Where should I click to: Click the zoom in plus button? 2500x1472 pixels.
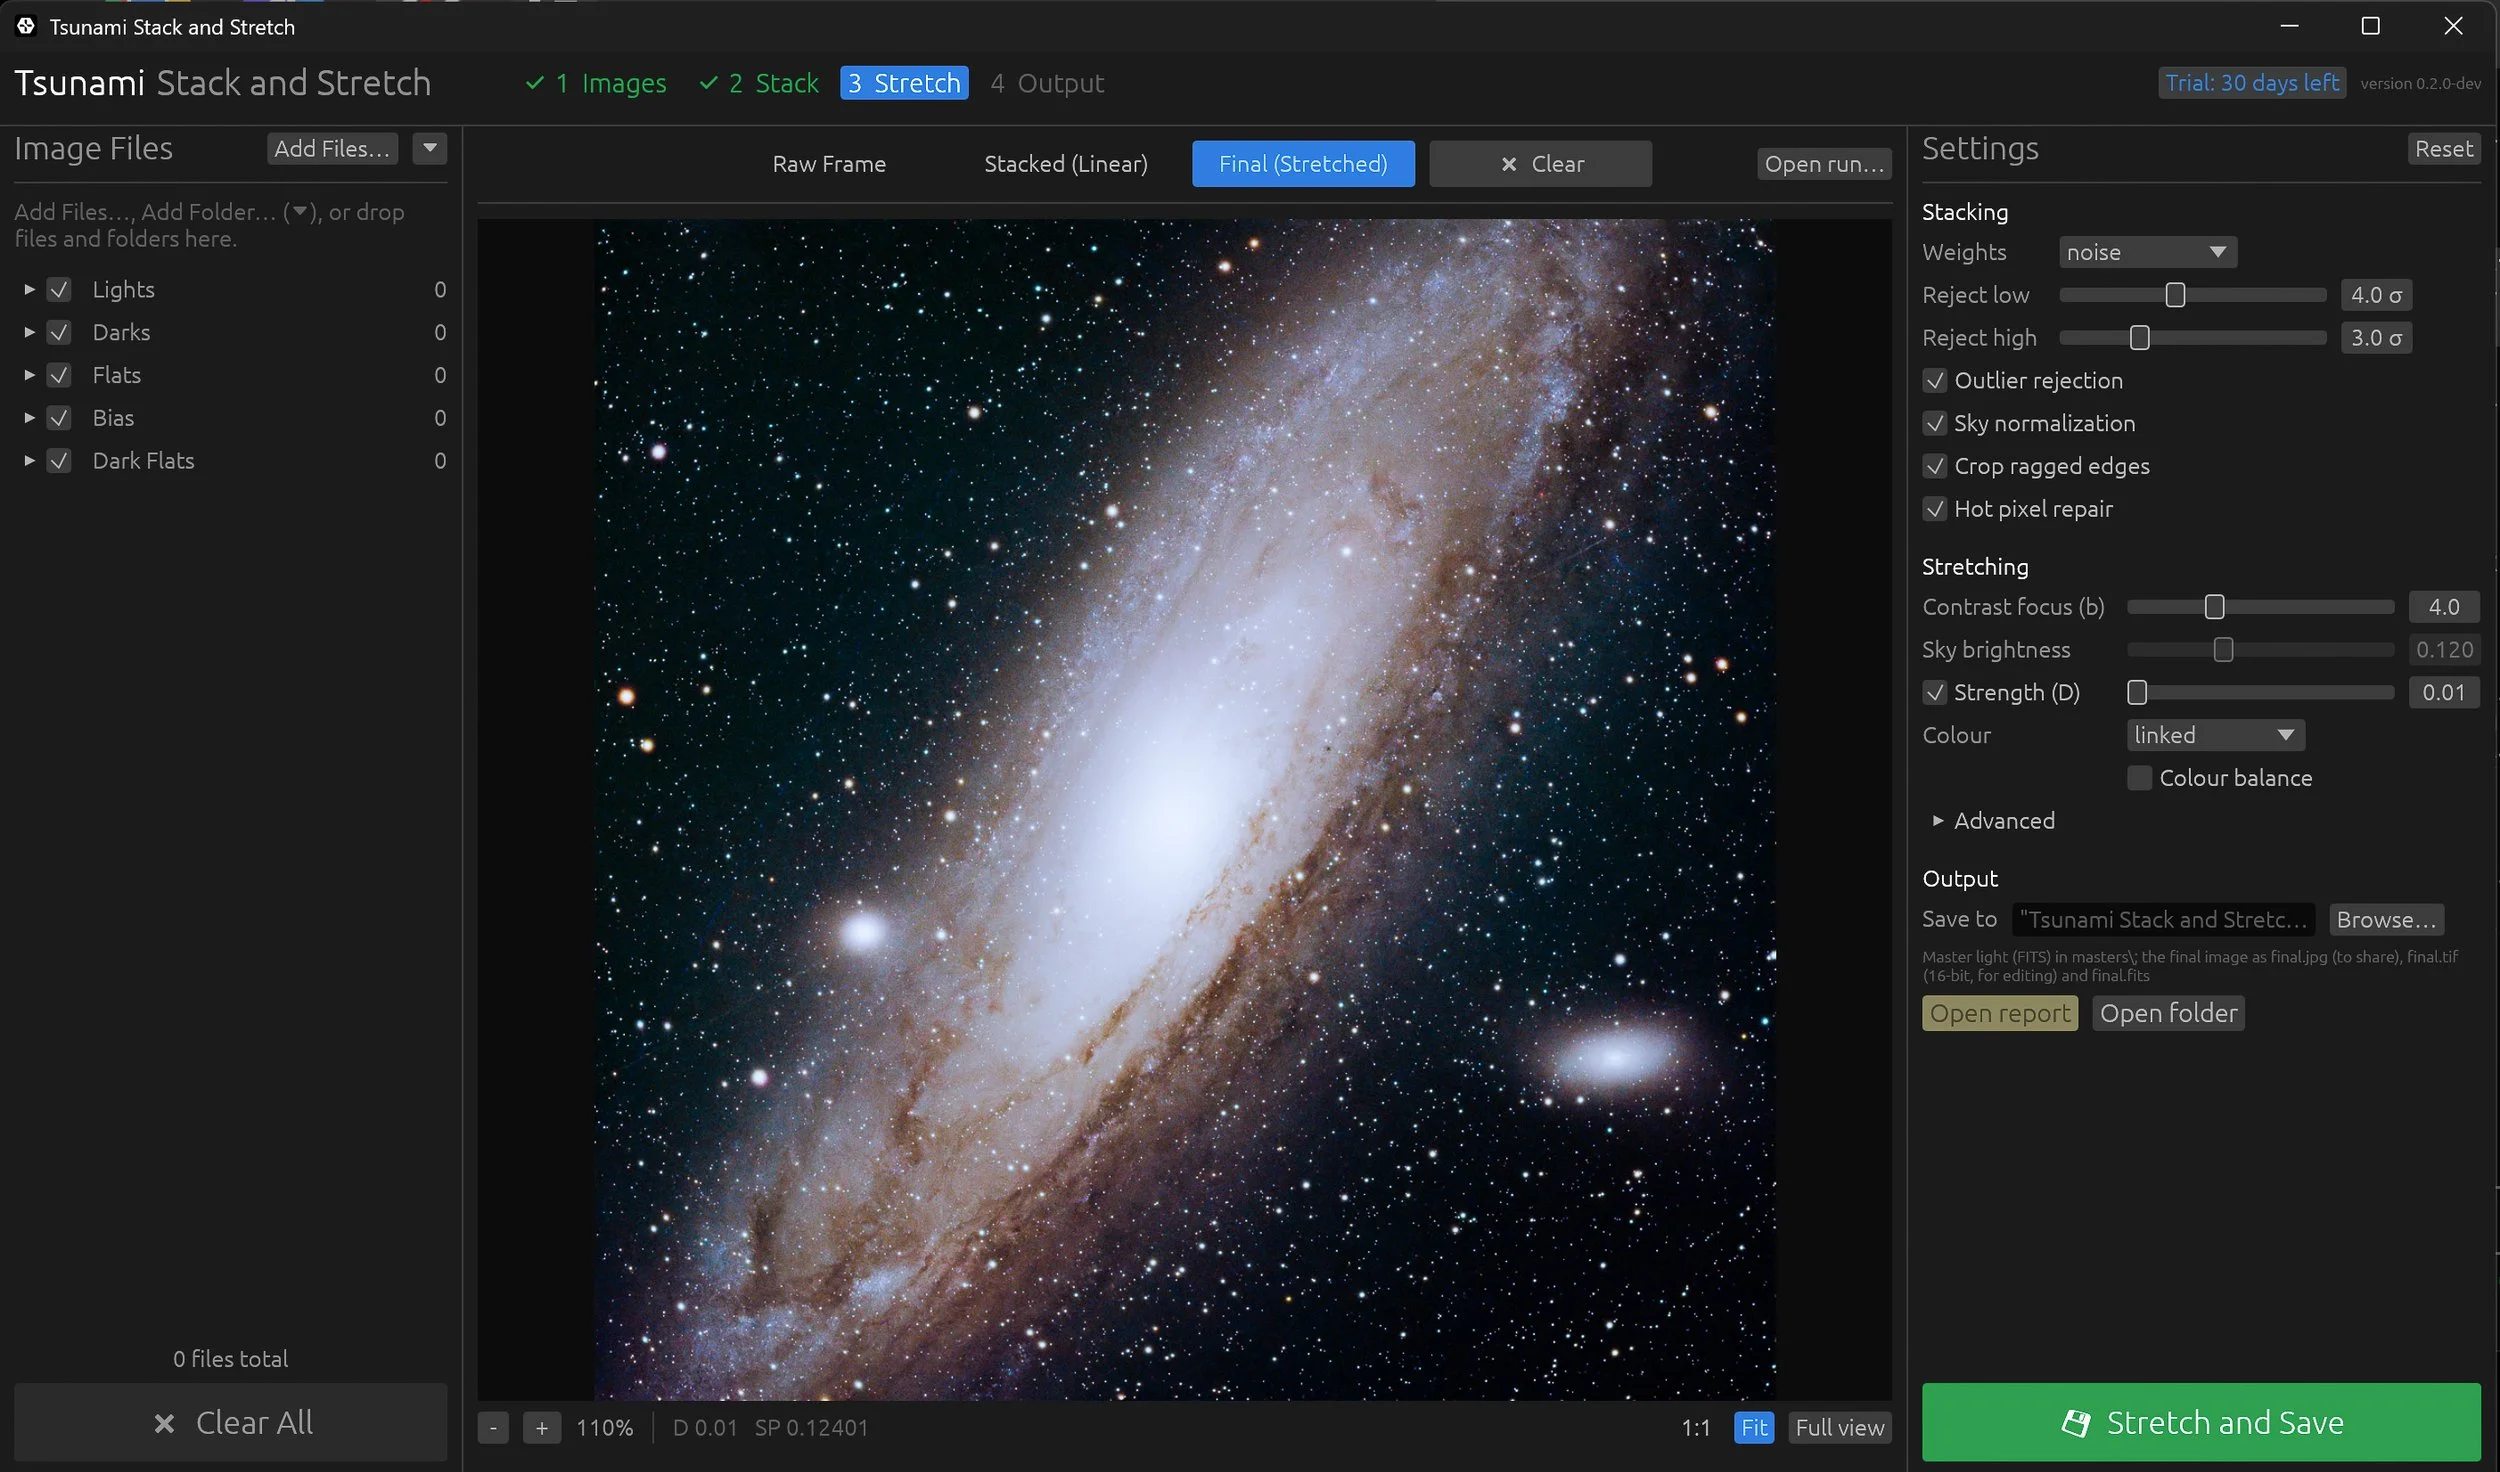[x=542, y=1428]
